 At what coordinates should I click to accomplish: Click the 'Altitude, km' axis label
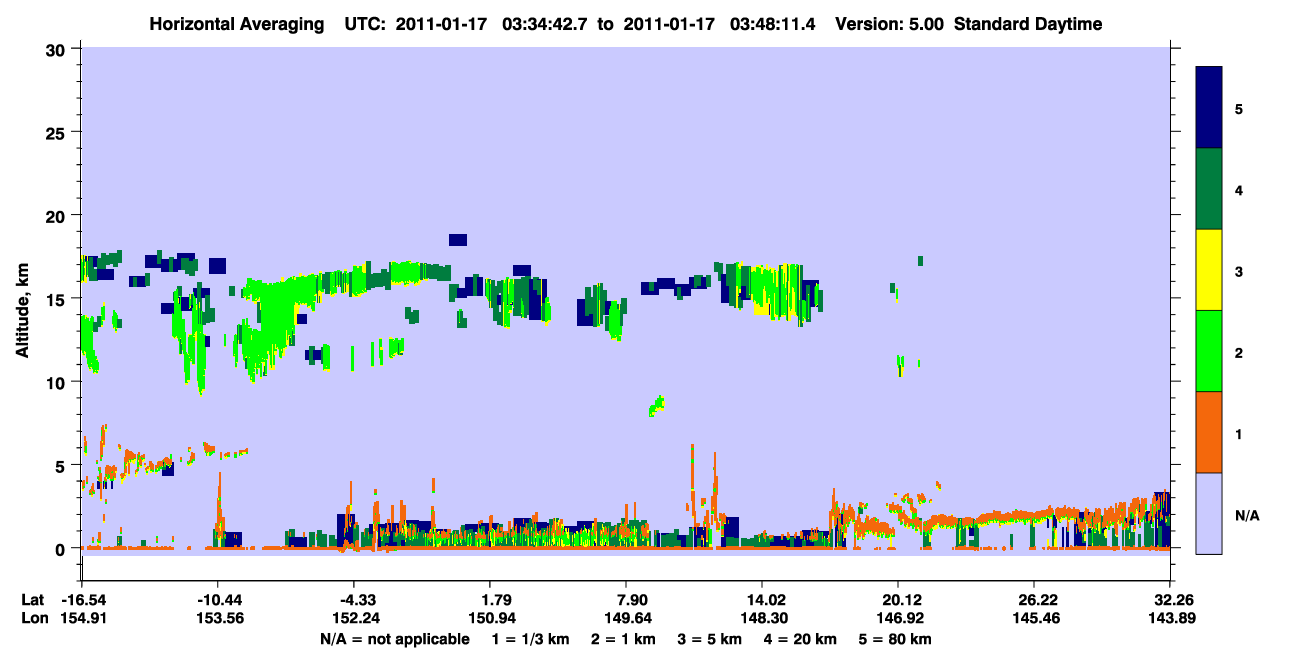click(21, 308)
